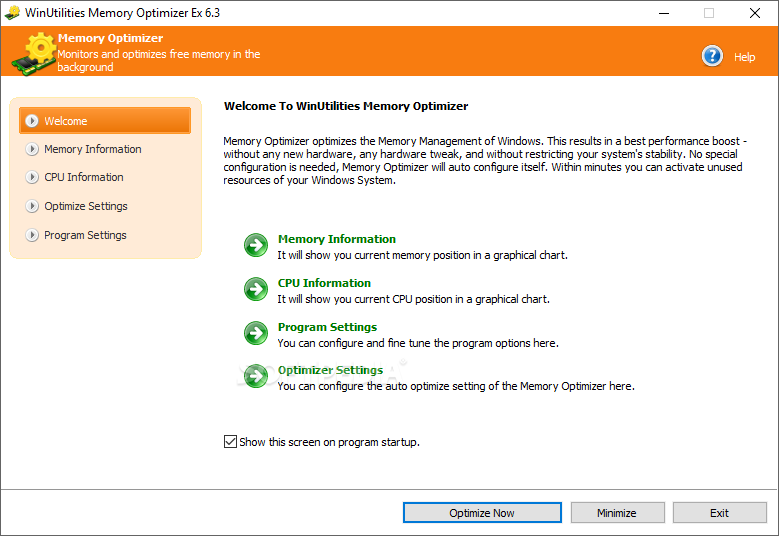This screenshot has height=536, width=779.
Task: Open the green Program Settings heading link
Action: click(327, 327)
